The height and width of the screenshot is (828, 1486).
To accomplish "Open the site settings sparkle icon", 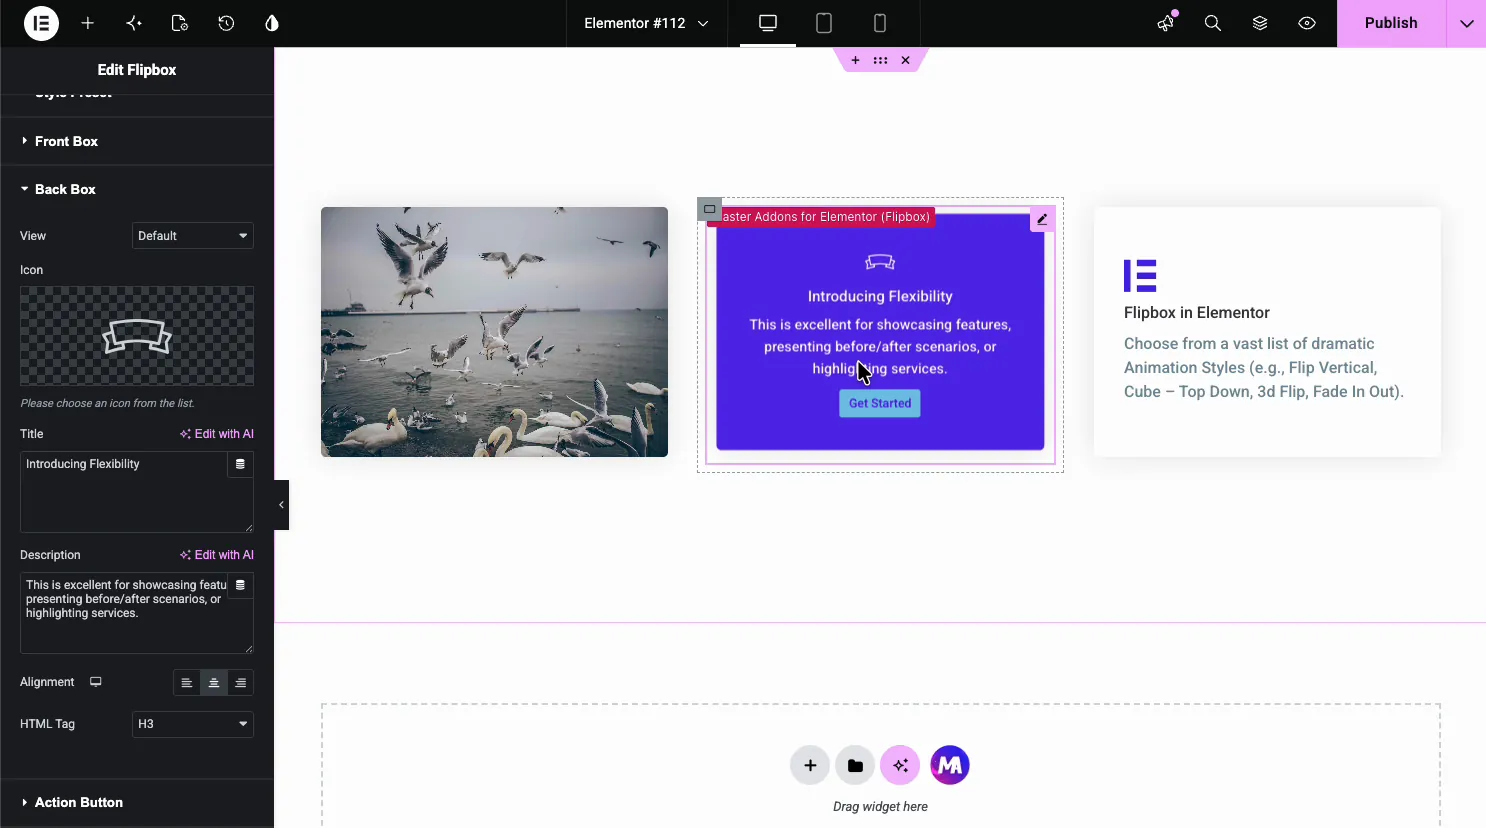I will [x=134, y=23].
